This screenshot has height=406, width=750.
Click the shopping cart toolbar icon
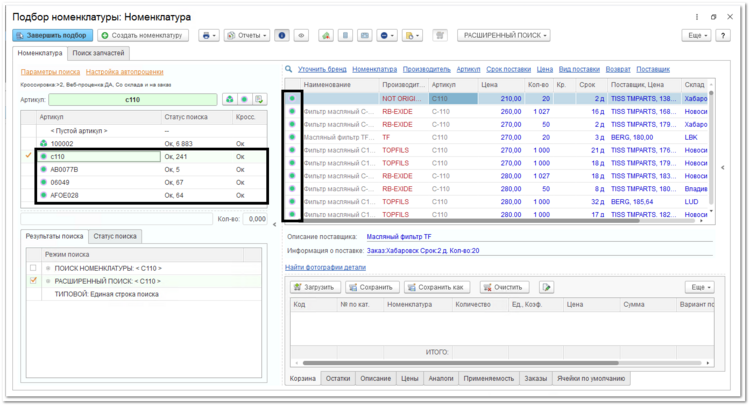[440, 35]
